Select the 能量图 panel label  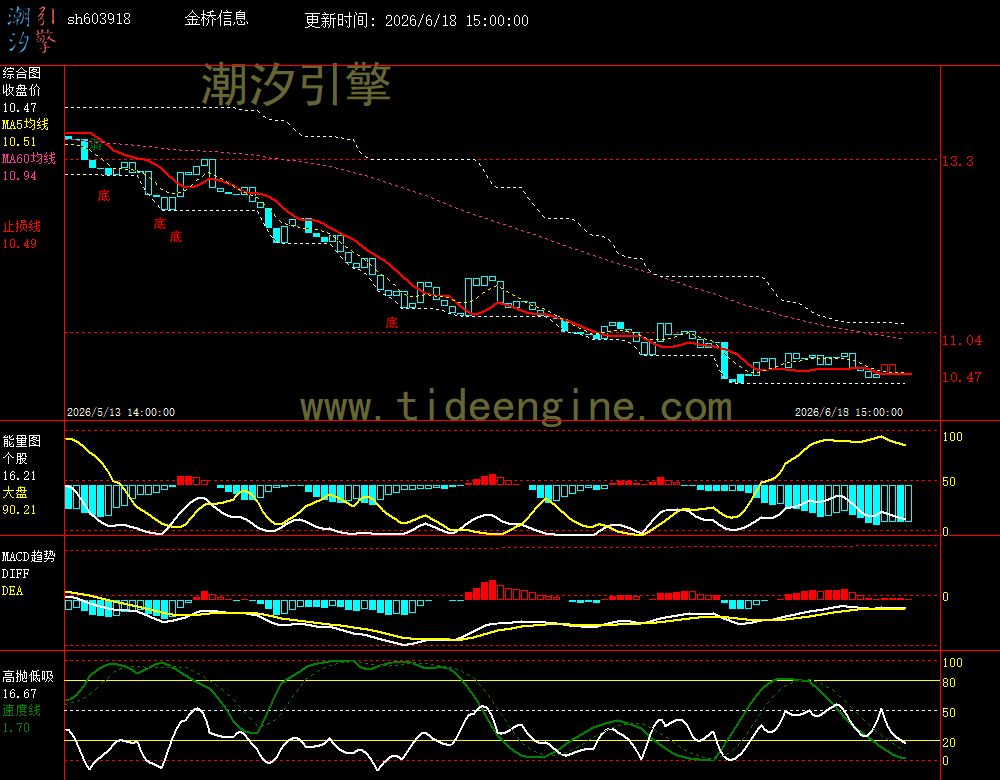(22, 441)
